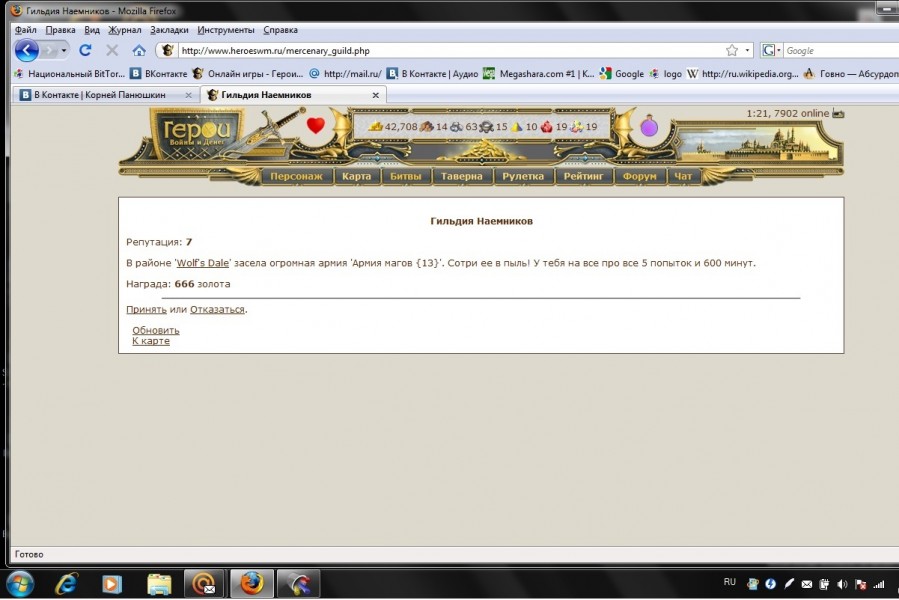The image size is (899, 600).
Task: Open the Национальный BitTor... bookmark
Action: [x=69, y=73]
